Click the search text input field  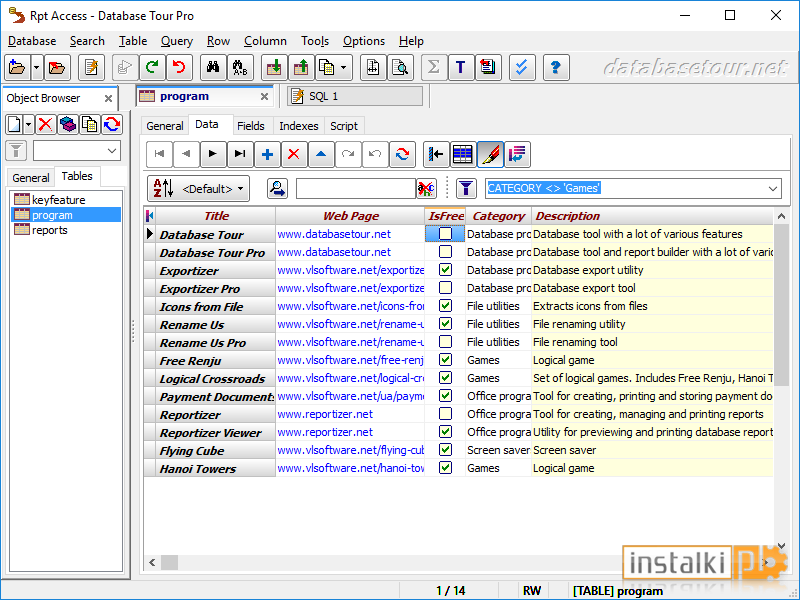pos(356,188)
